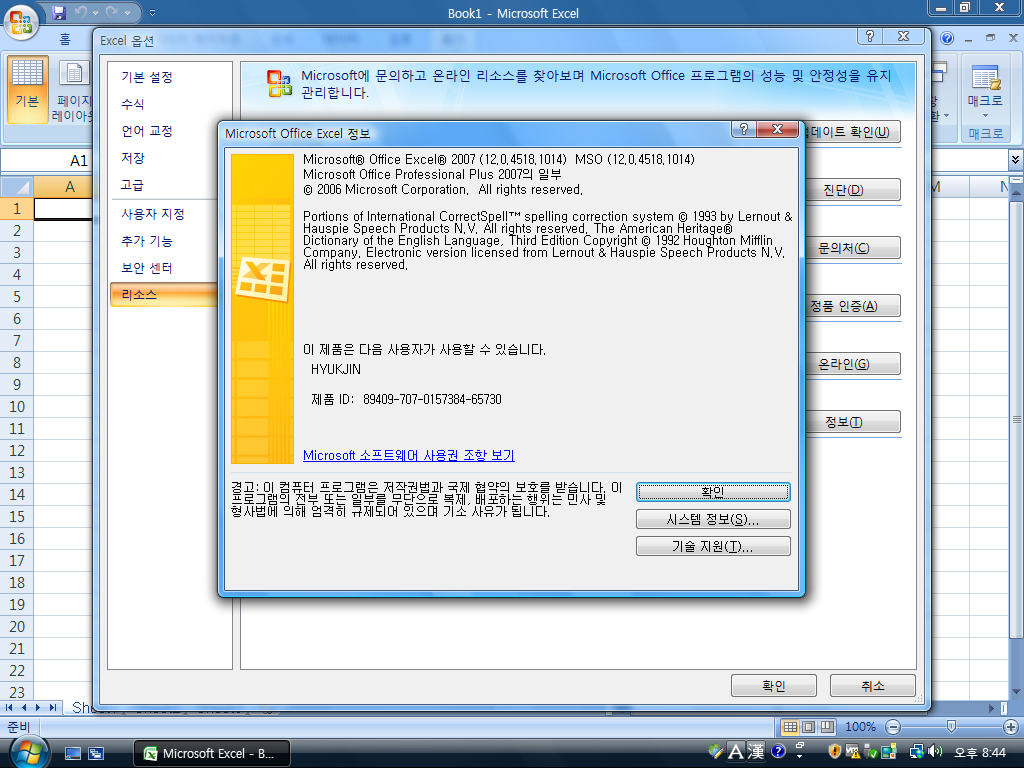The image size is (1024, 768).
Task: Click the IME 漢 Hanja conversion icon
Action: pyautogui.click(x=756, y=752)
